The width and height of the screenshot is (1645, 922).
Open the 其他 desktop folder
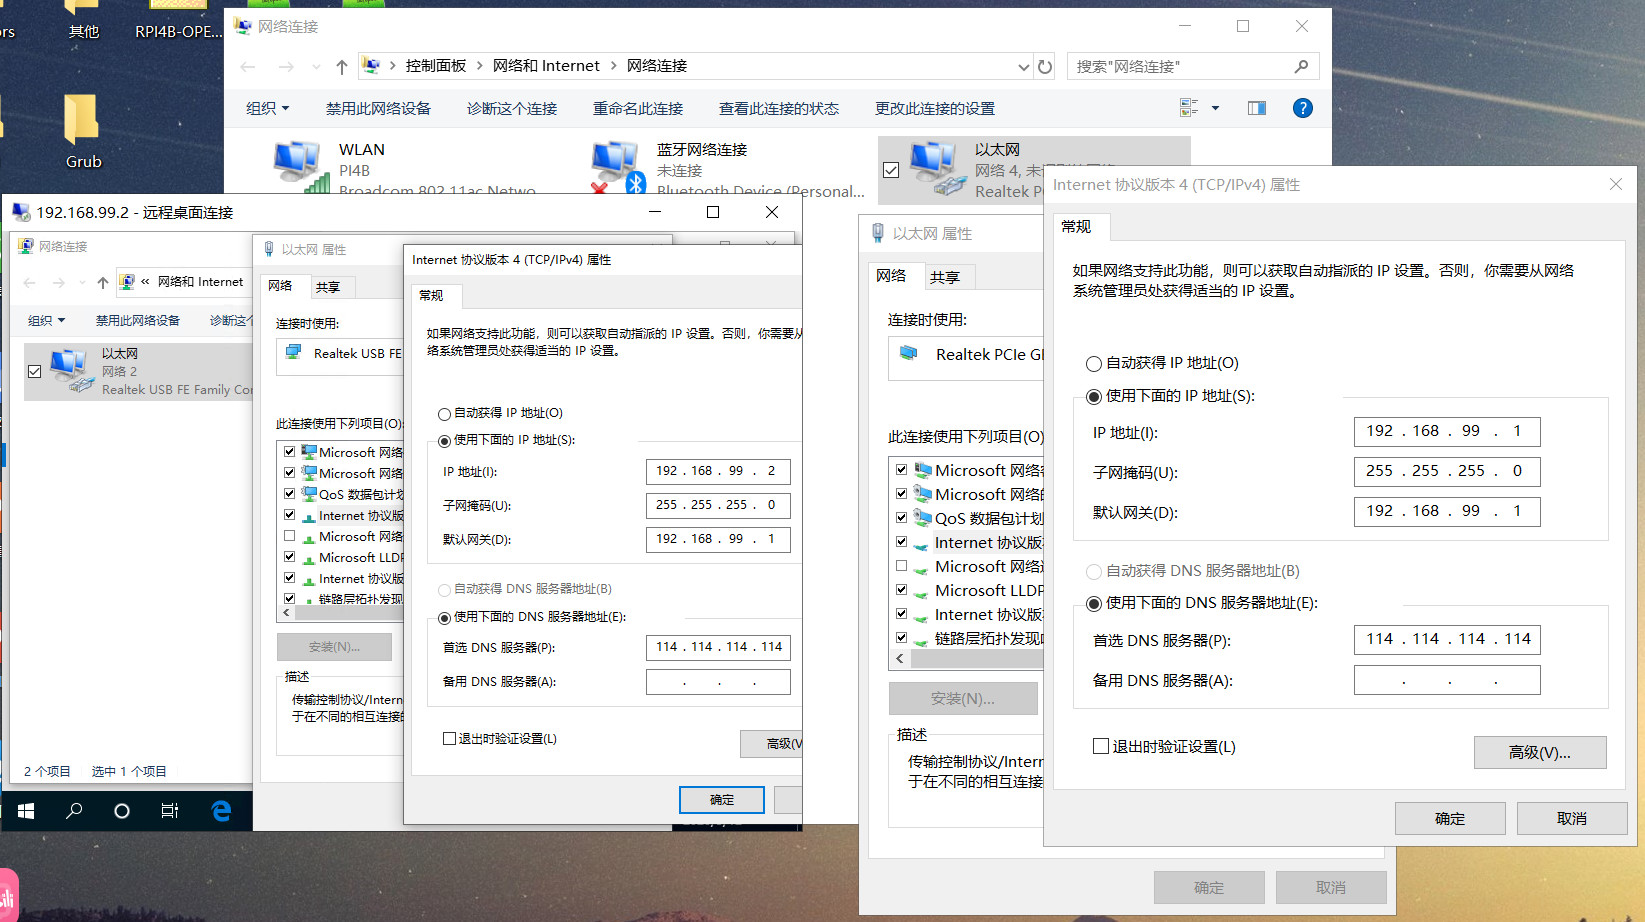tap(83, 20)
